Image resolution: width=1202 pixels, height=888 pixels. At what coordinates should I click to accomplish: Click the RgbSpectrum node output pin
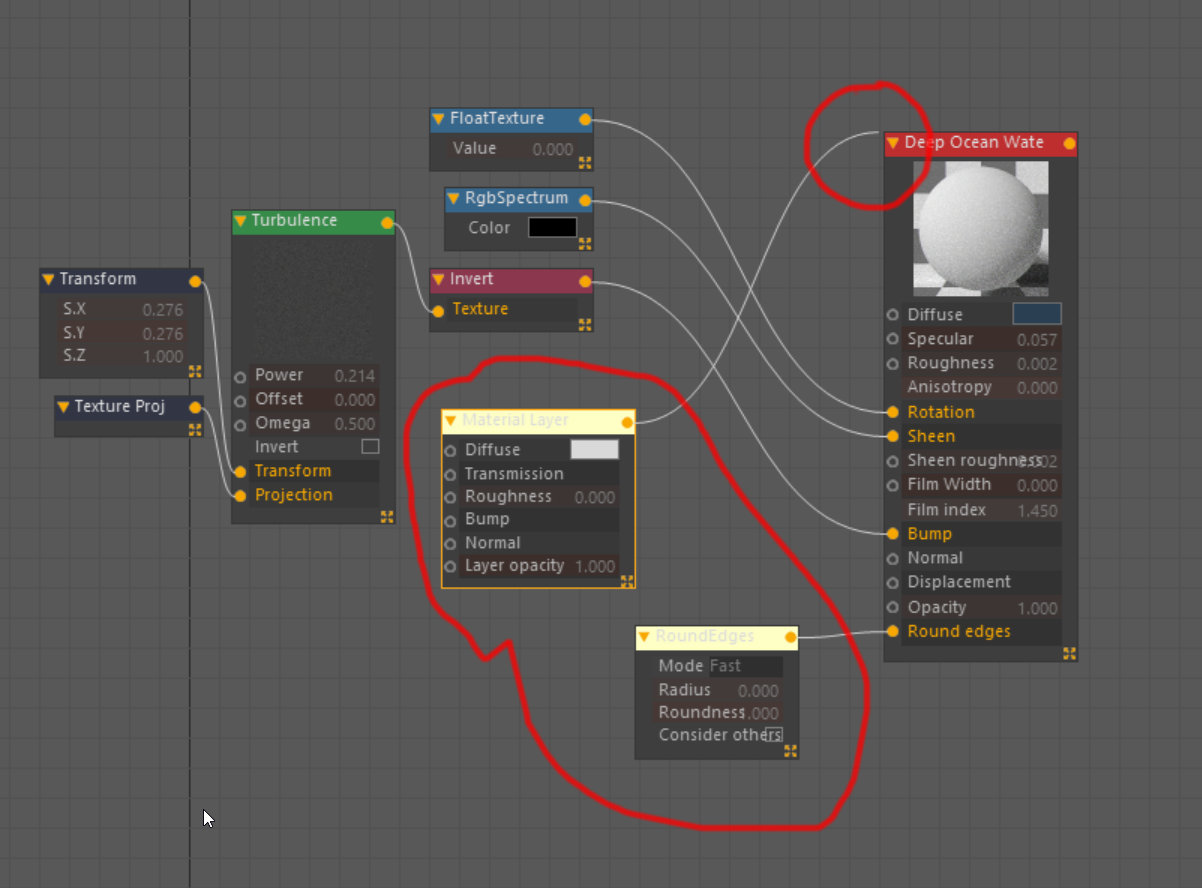pyautogui.click(x=585, y=200)
